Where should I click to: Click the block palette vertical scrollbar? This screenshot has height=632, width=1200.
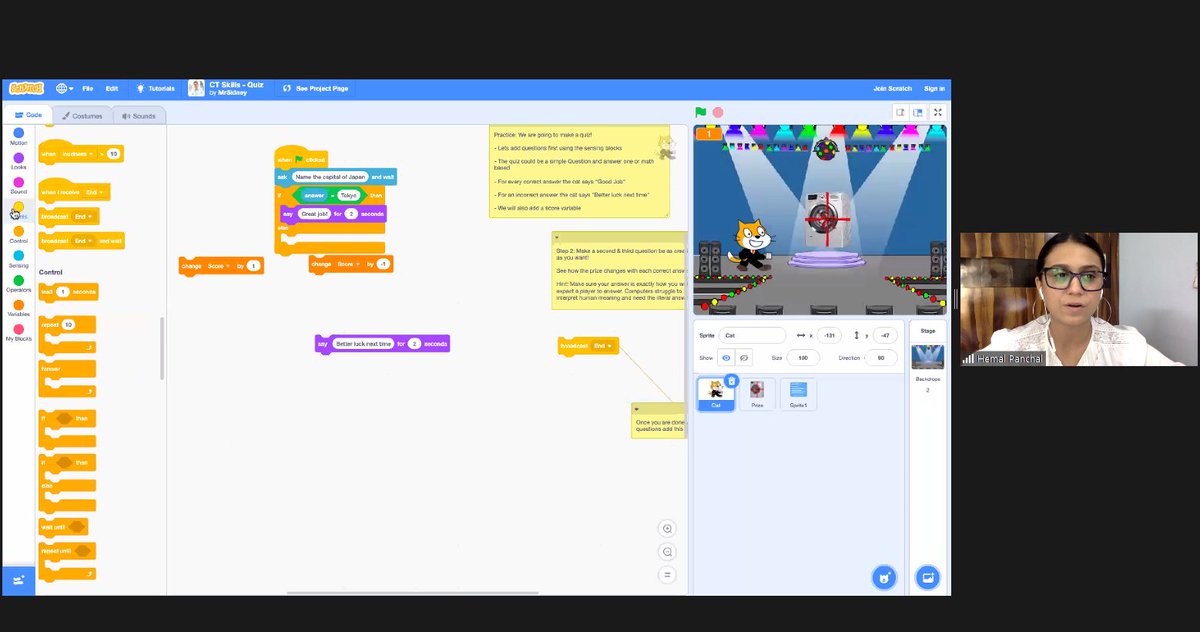click(162, 348)
